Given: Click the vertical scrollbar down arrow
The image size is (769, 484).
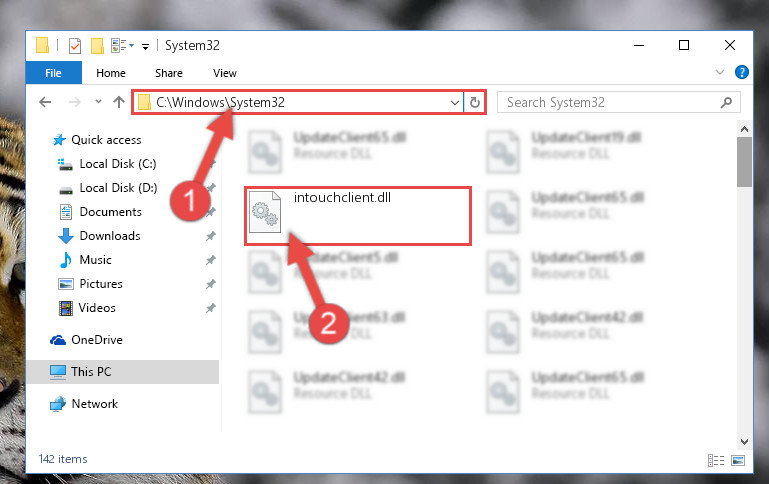Looking at the screenshot, I should pos(744,441).
